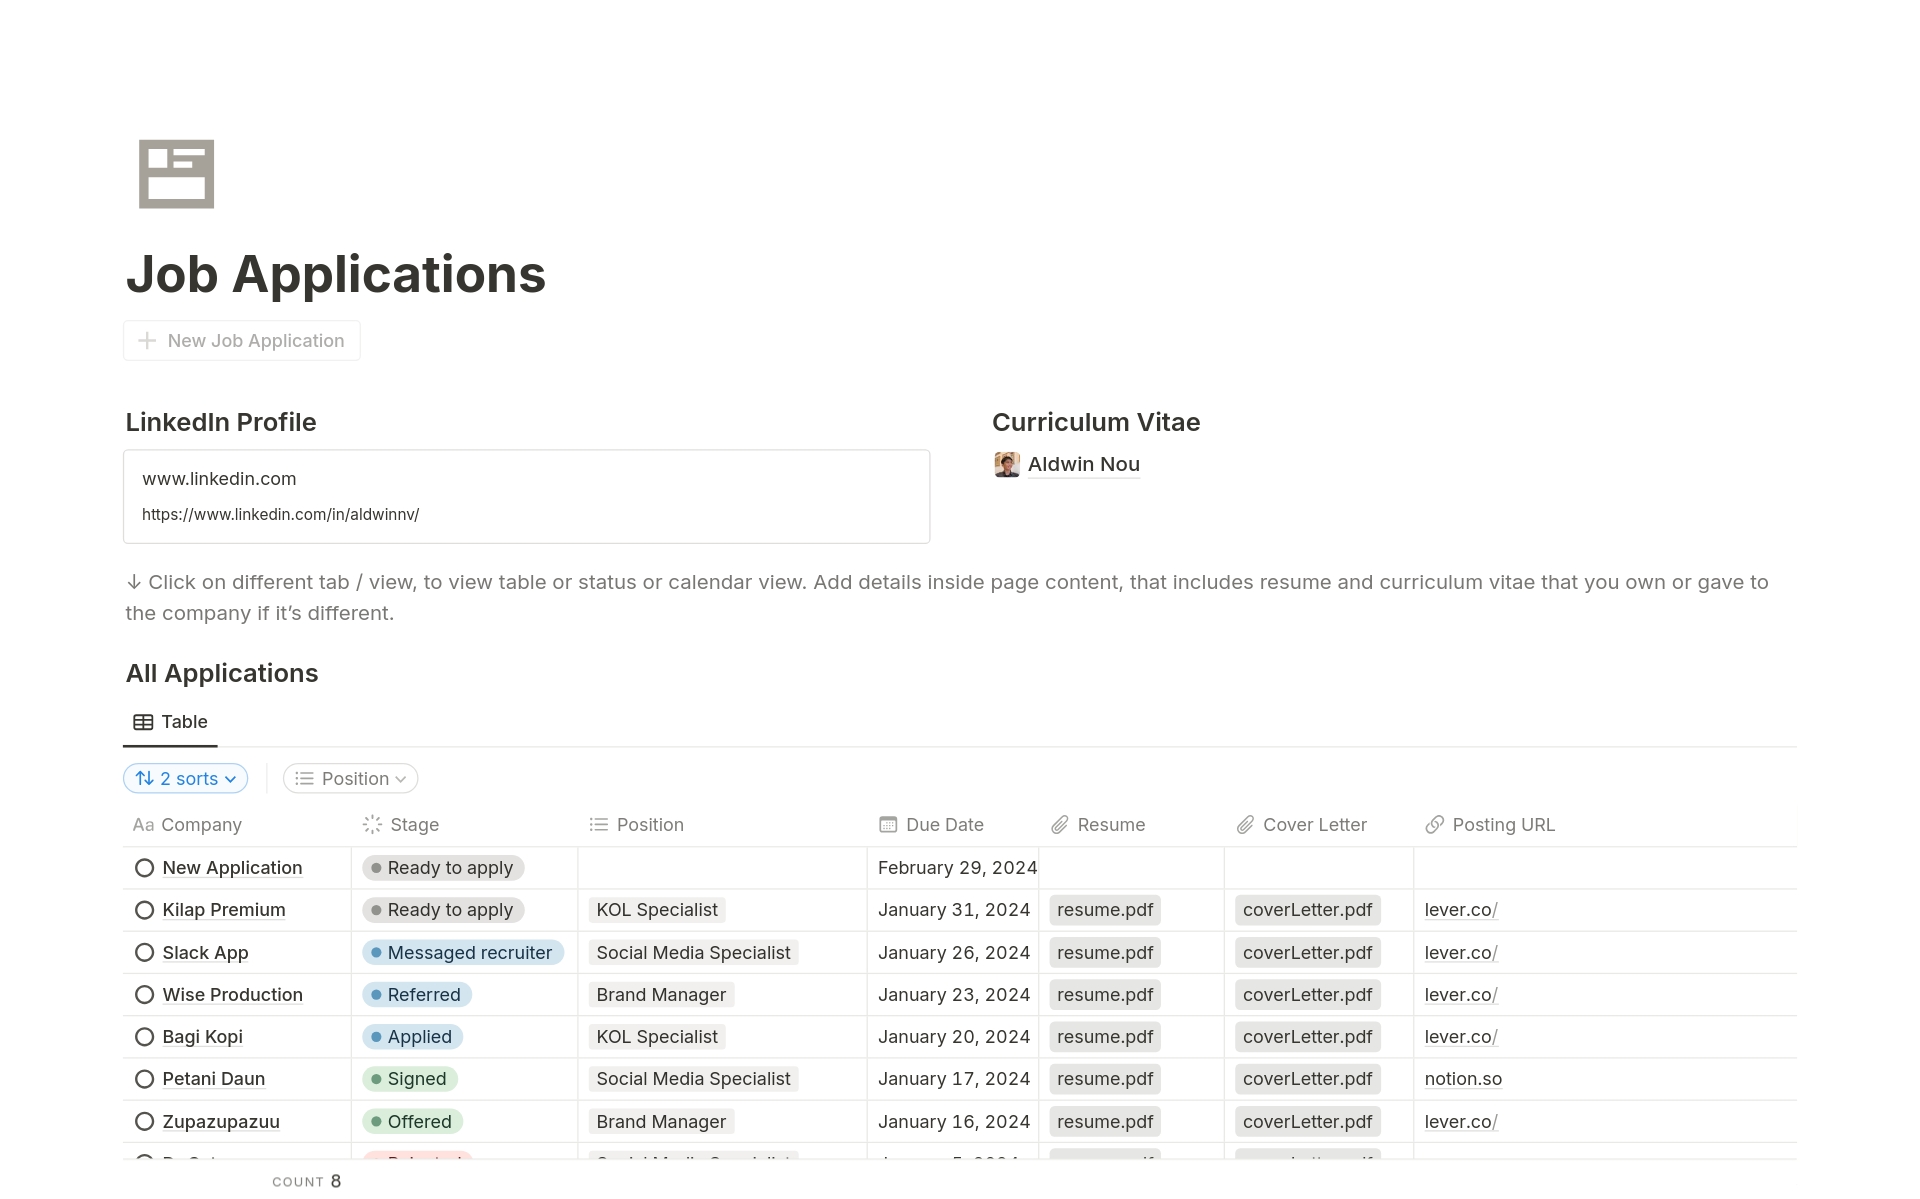Click the database icon next to New Job Application
Screen dimensions: 1920x1199
coord(146,340)
